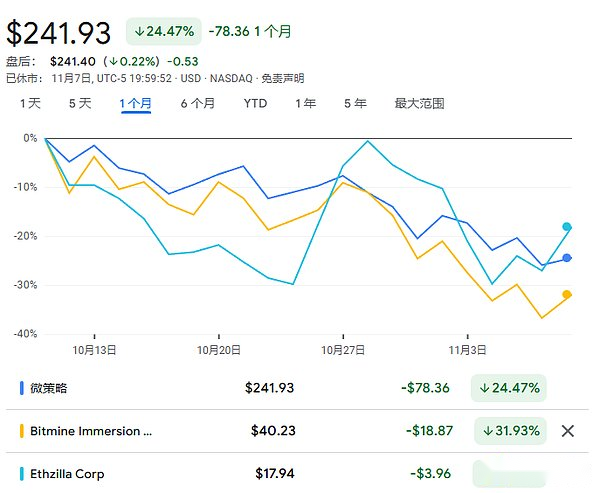The width and height of the screenshot is (600, 493).
Task: Toggle the 31.93% badge in Bitmine row
Action: [510, 431]
